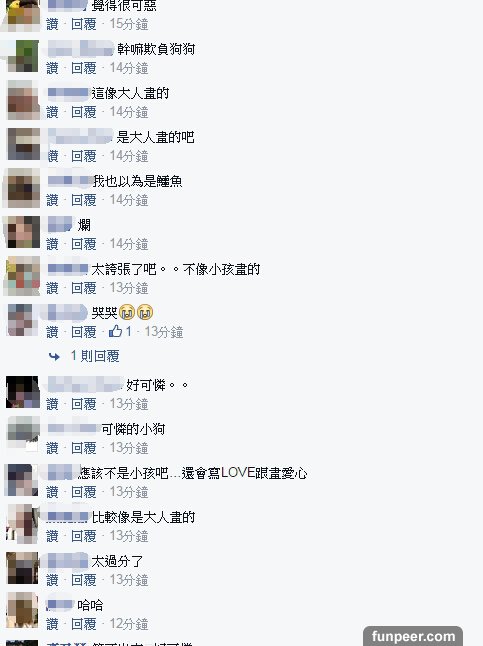The image size is (483, 646).
Task: Like the comment 幹嘛欺負狗狗
Action: [52, 68]
